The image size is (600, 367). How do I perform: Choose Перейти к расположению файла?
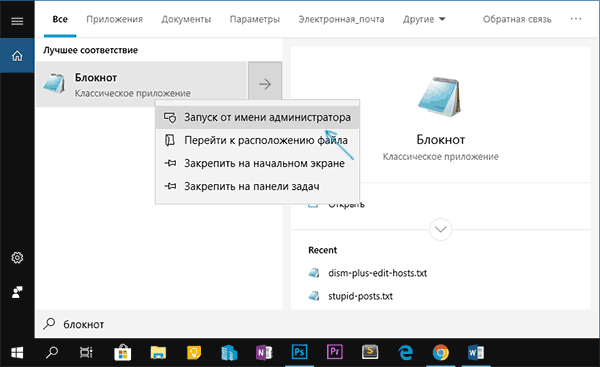coord(258,140)
